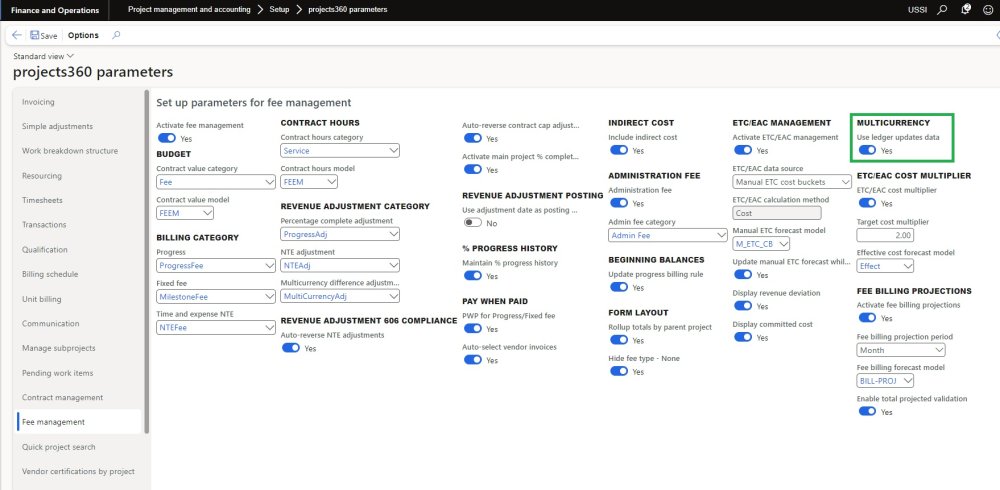Viewport: 1000px width, 490px height.
Task: Select the Invoicing tab
Action: click(39, 102)
